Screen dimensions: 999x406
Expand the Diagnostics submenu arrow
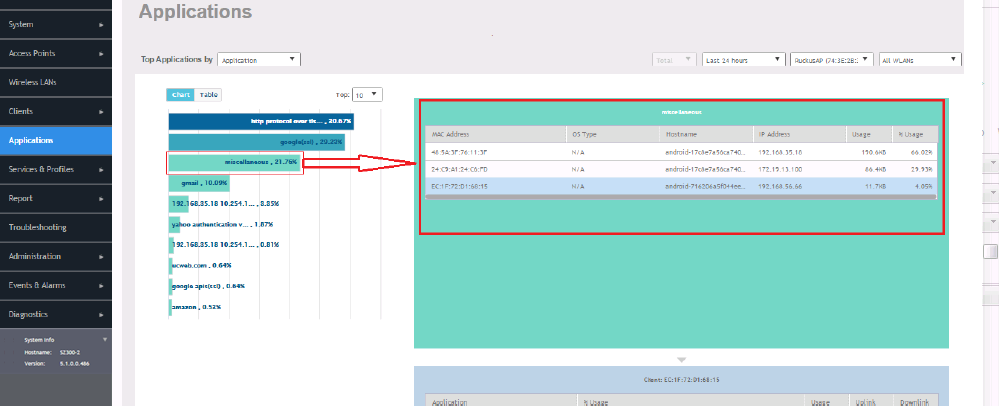point(102,315)
